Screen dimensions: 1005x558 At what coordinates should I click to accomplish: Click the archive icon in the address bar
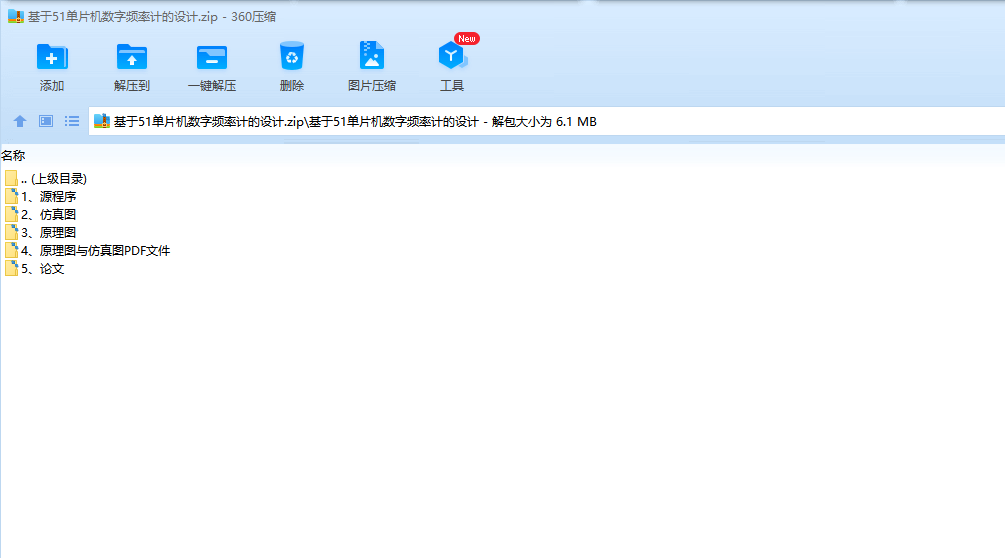[102, 121]
